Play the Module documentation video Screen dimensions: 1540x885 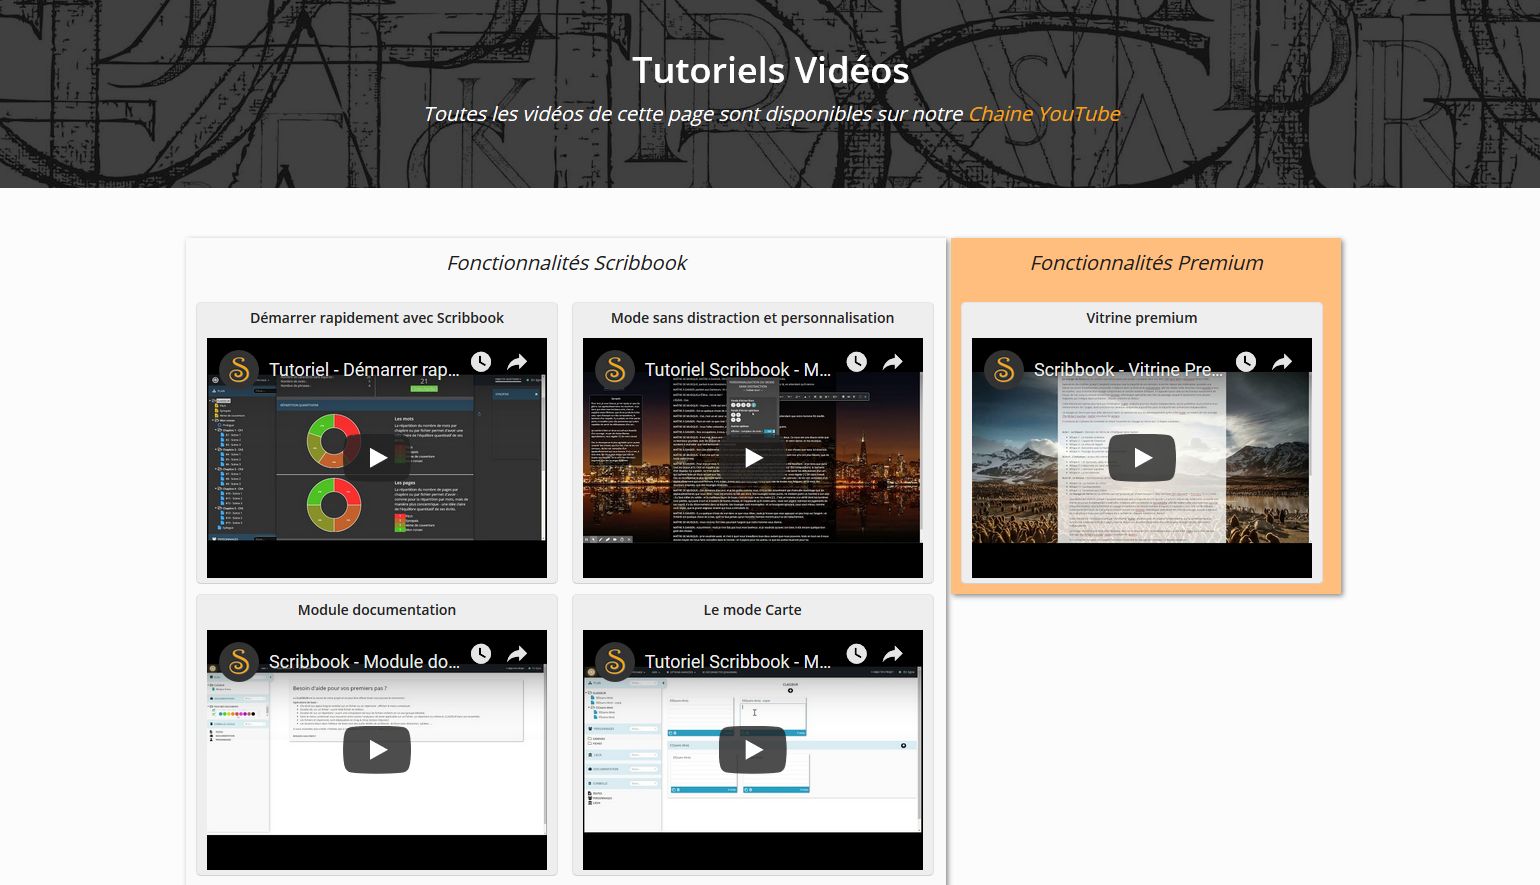point(377,750)
